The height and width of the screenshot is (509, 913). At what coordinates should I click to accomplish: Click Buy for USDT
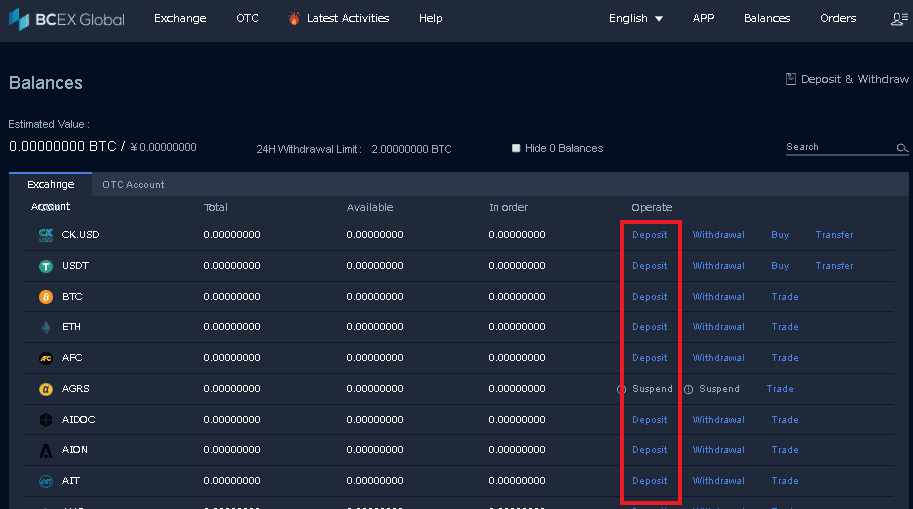click(x=780, y=266)
